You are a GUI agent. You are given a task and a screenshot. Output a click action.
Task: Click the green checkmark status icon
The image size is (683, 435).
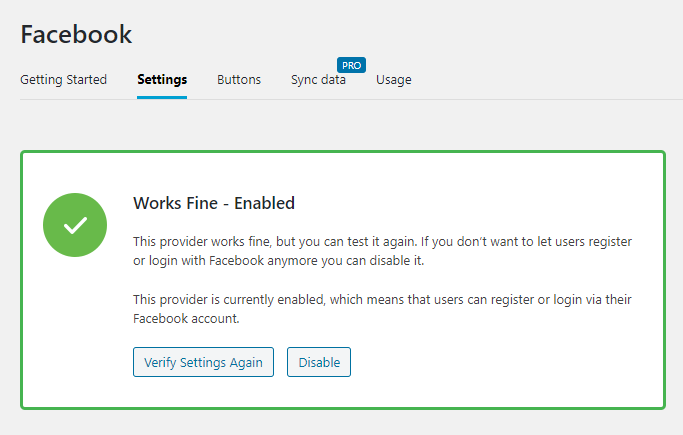(75, 225)
